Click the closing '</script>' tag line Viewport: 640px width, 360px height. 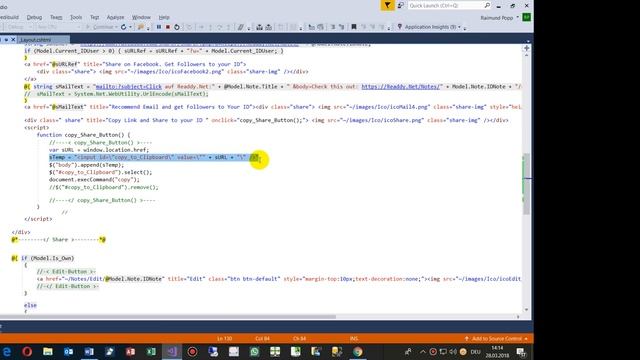[x=38, y=219]
